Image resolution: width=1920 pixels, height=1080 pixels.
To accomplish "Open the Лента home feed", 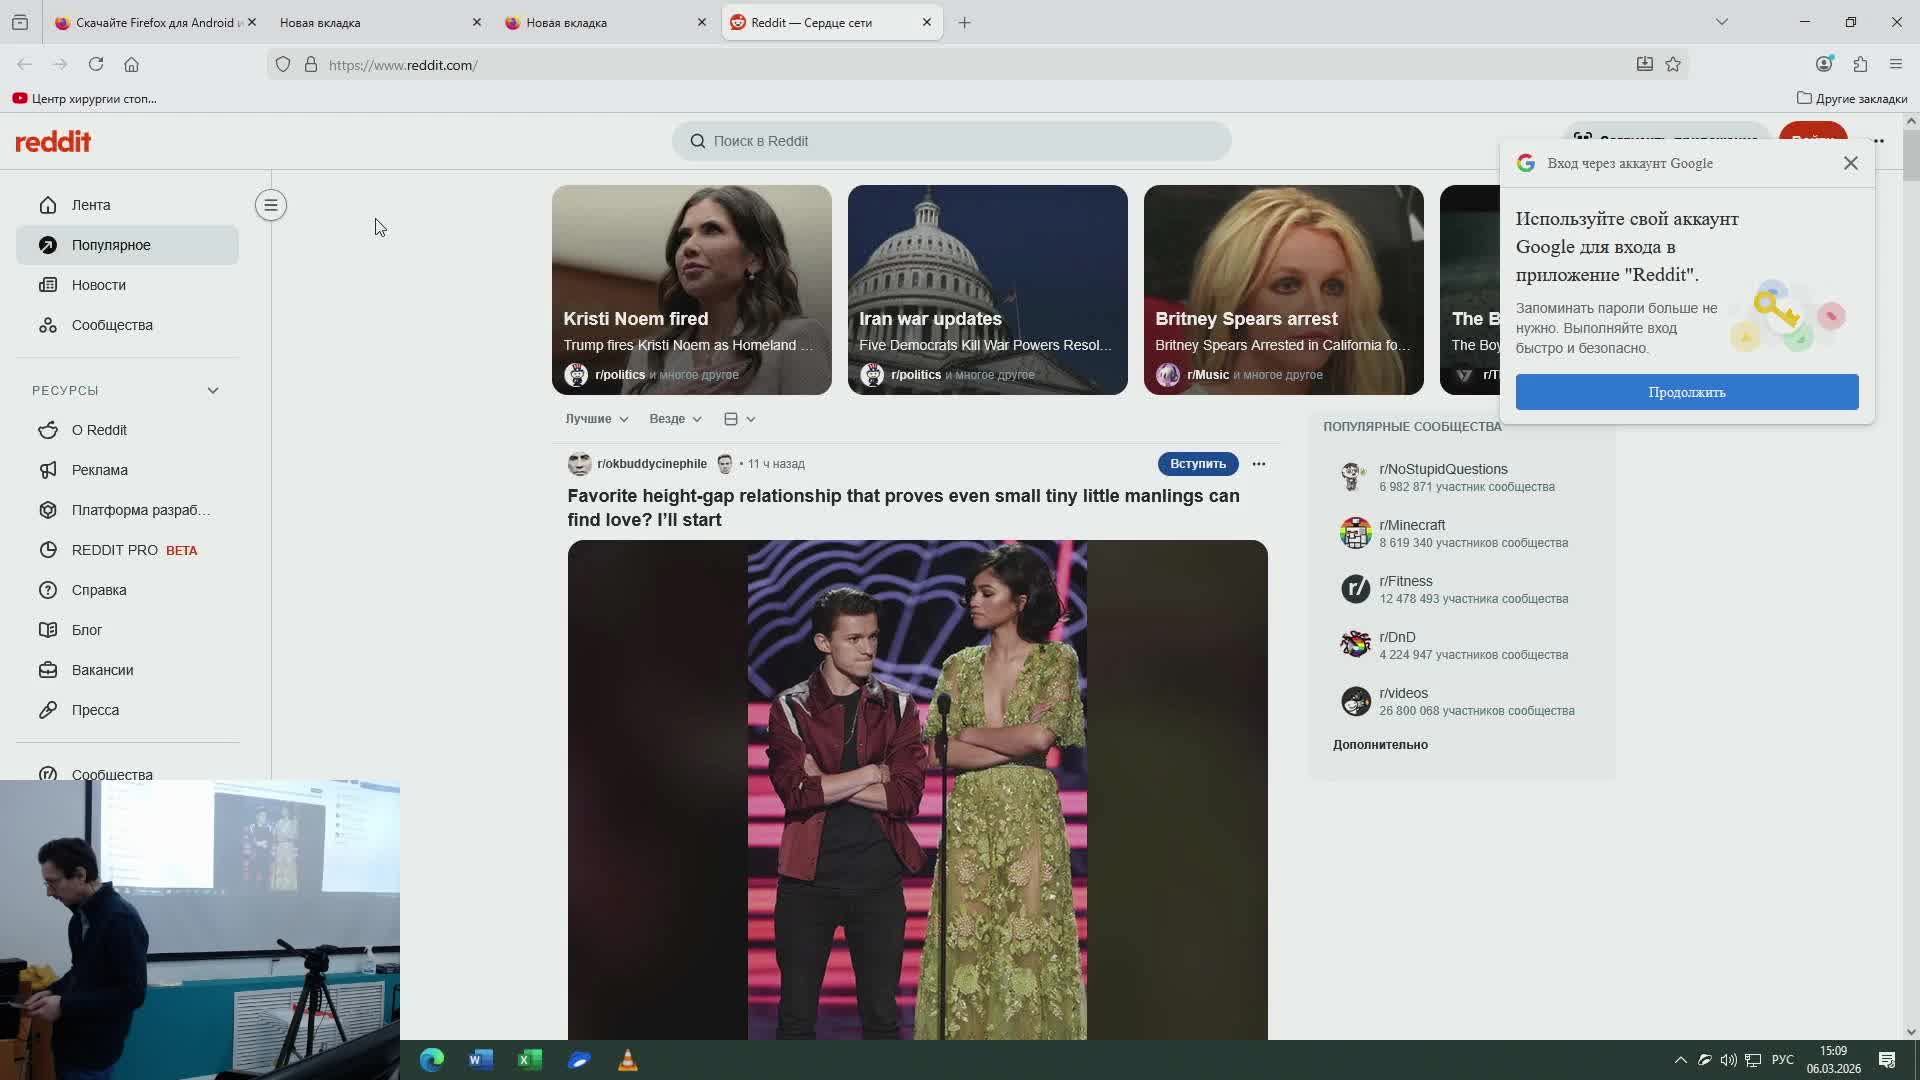I will pos(127,205).
